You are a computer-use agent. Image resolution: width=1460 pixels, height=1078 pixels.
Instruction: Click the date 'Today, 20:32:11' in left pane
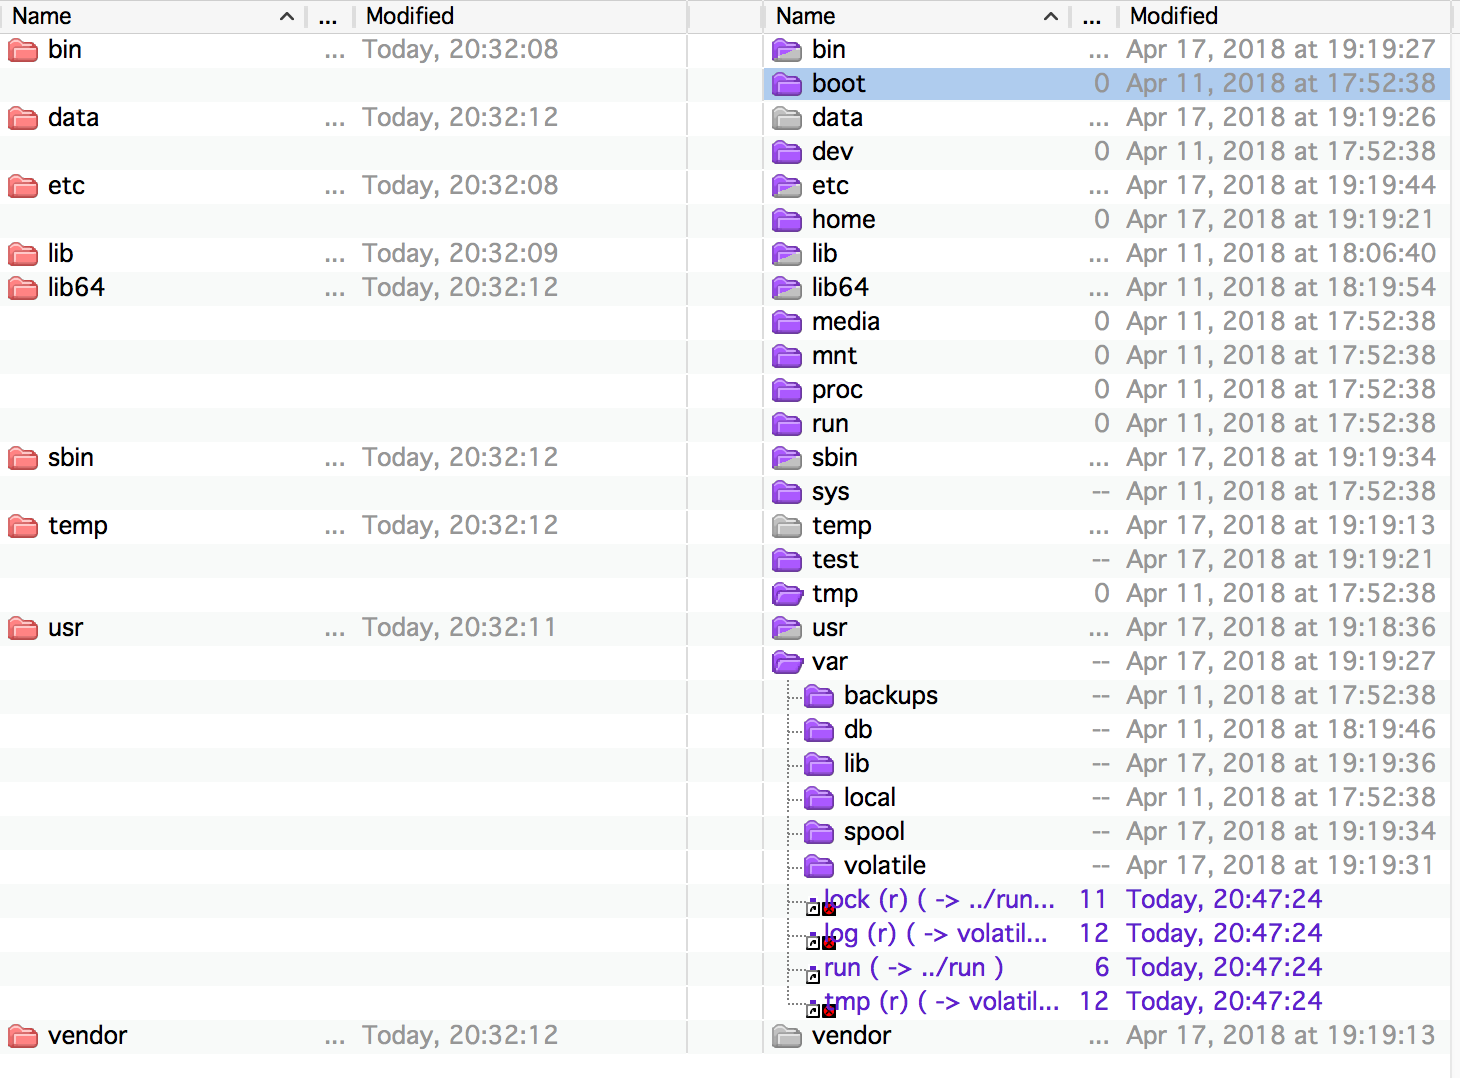click(x=459, y=628)
